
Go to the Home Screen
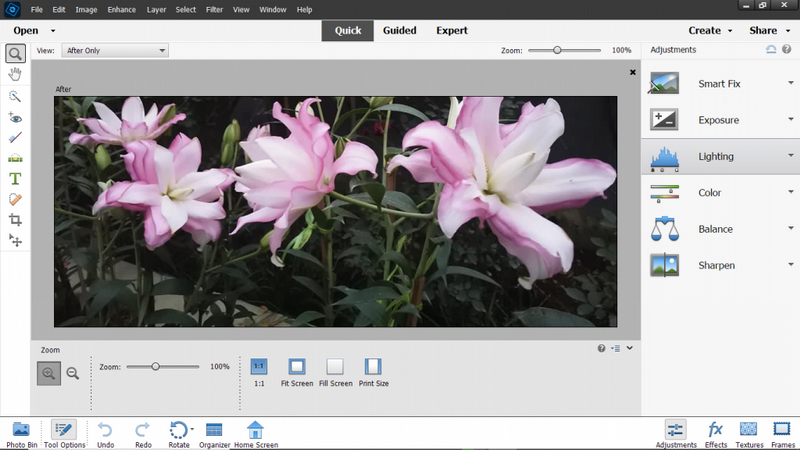tap(256, 434)
